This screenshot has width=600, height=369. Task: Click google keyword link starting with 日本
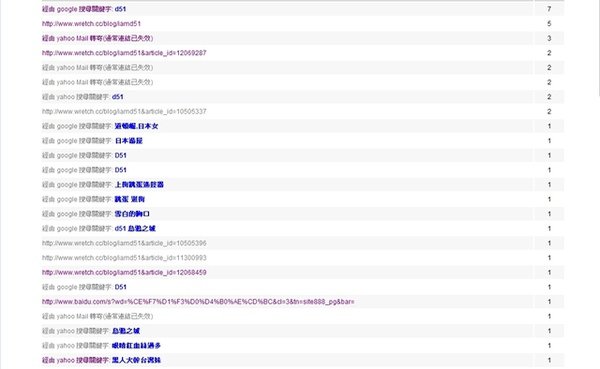click(x=92, y=140)
